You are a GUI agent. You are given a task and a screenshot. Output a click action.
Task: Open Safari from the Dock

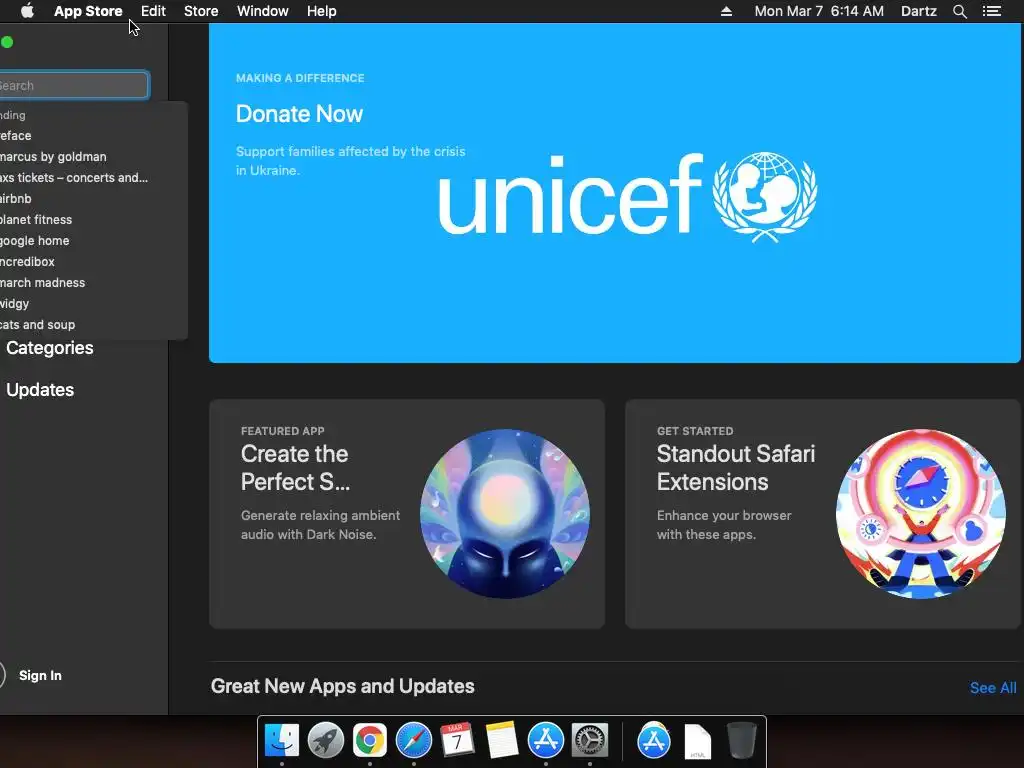[413, 741]
